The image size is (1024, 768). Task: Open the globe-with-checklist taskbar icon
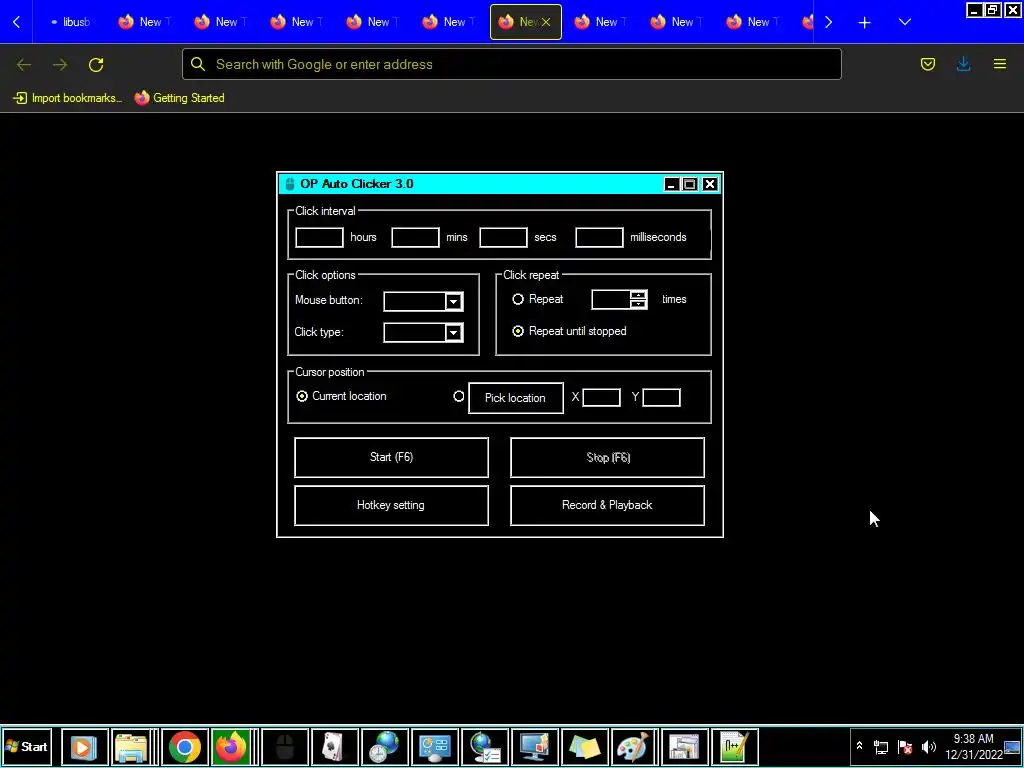tap(485, 747)
